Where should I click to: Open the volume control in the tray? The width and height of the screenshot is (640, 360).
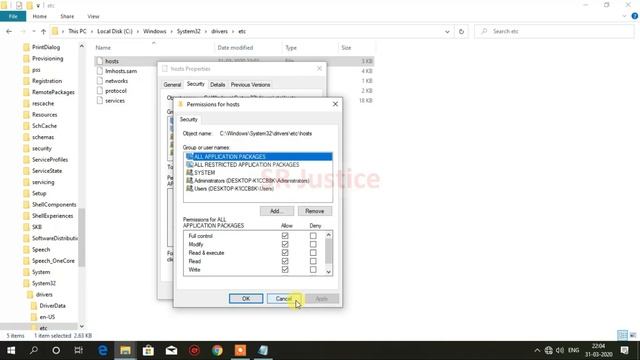(560, 350)
